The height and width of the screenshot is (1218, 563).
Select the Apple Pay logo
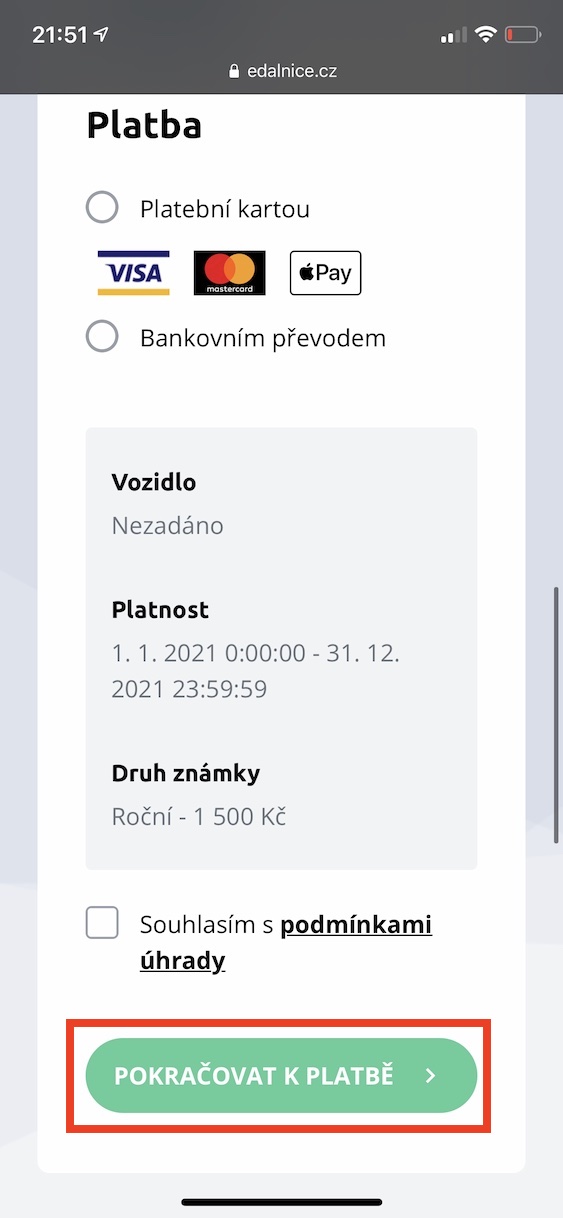(325, 273)
